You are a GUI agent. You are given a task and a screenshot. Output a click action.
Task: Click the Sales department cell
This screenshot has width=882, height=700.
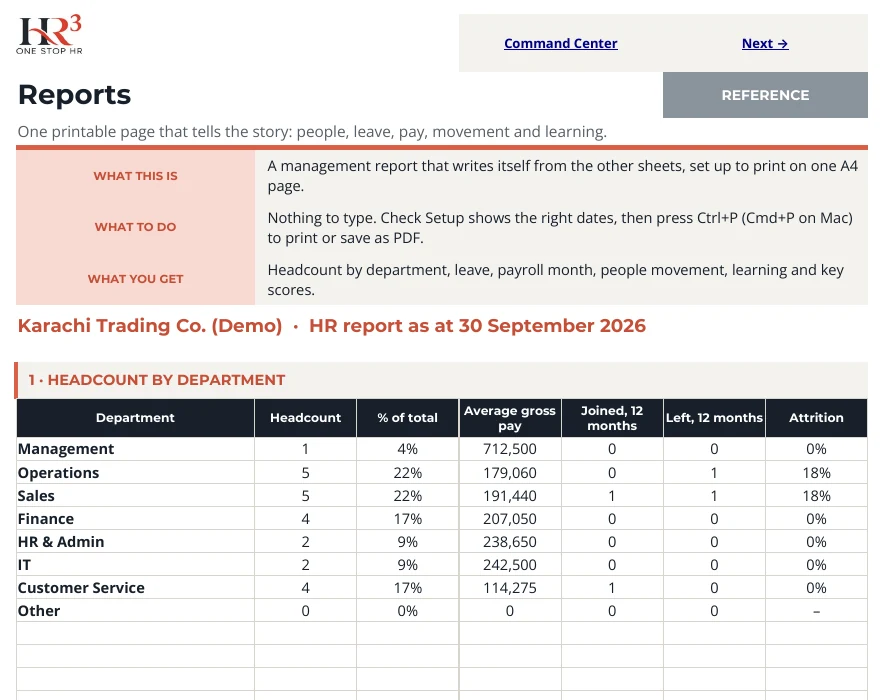point(136,496)
